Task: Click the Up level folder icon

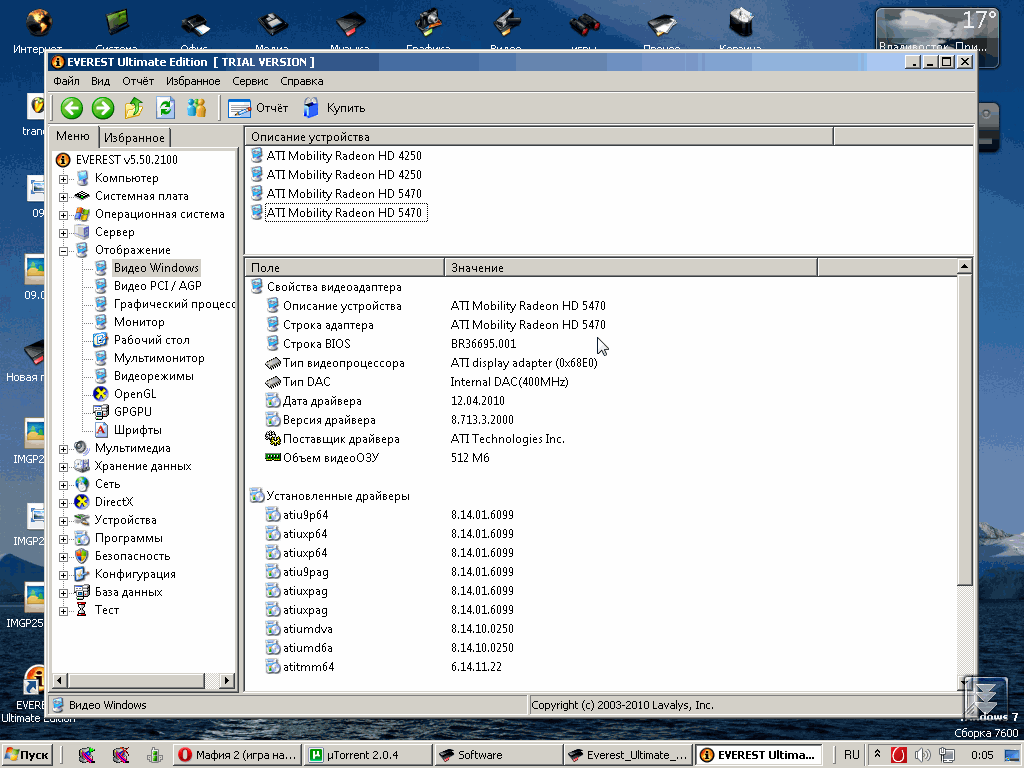Action: [x=134, y=108]
